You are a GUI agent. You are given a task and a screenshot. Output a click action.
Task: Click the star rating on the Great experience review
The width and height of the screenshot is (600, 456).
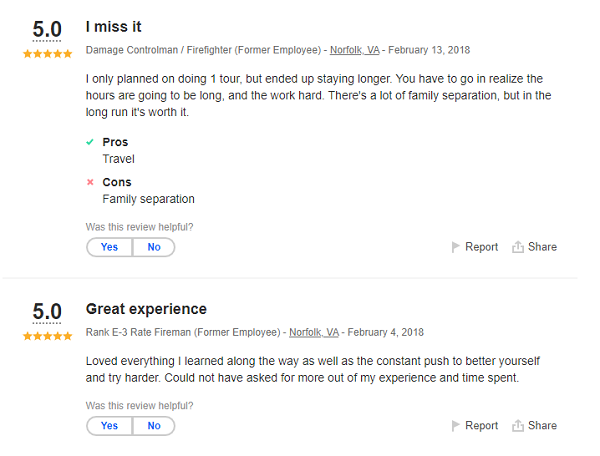pyautogui.click(x=47, y=336)
